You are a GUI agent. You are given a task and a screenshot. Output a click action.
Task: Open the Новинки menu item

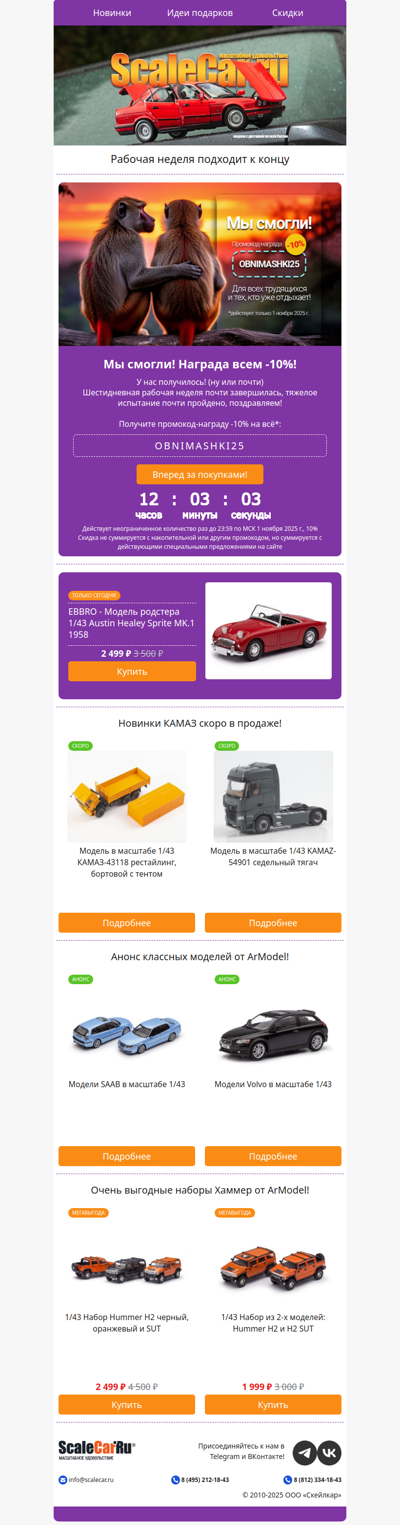(x=112, y=13)
